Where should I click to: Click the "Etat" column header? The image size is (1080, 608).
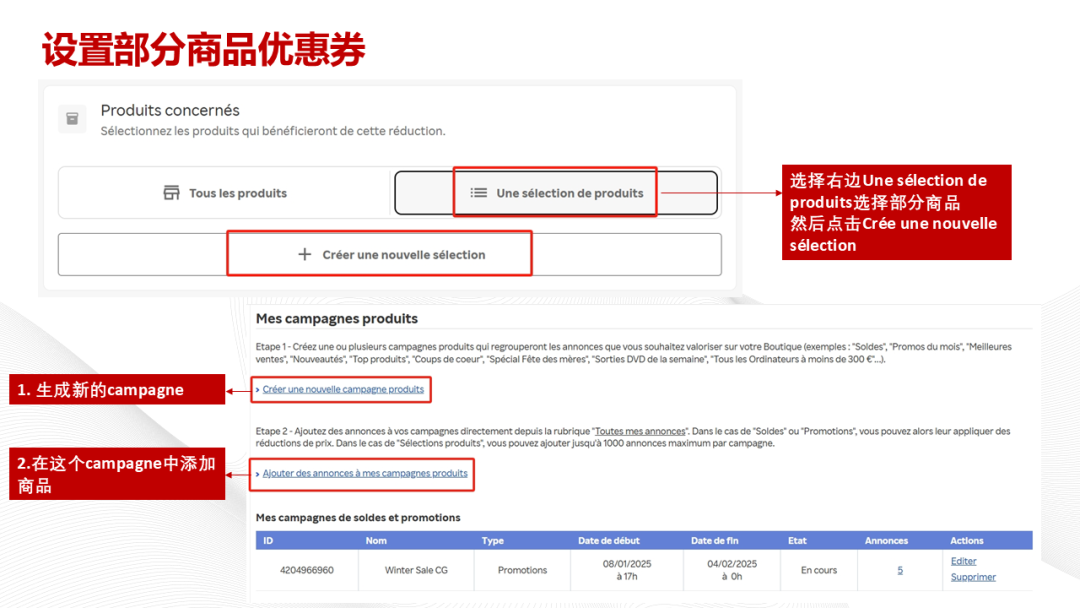(797, 540)
